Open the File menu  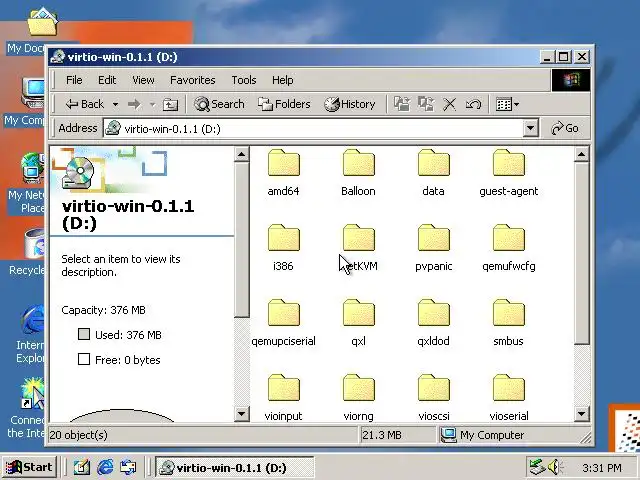tap(74, 80)
